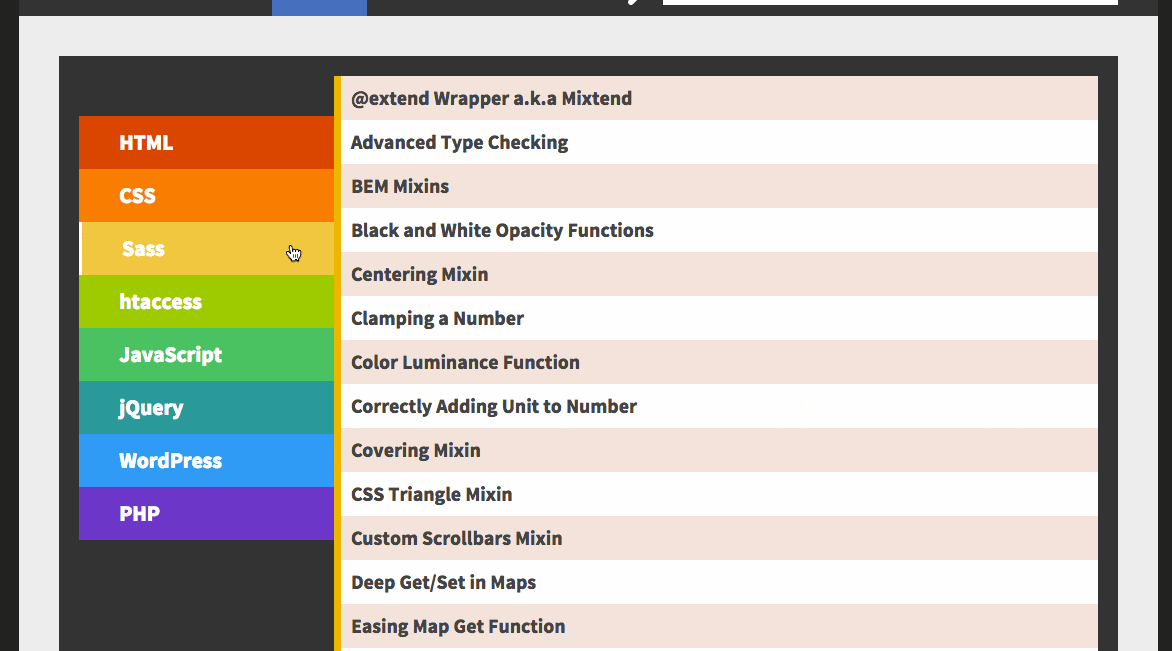Go to the jQuery category tab
Image resolution: width=1172 pixels, height=651 pixels.
tap(206, 408)
